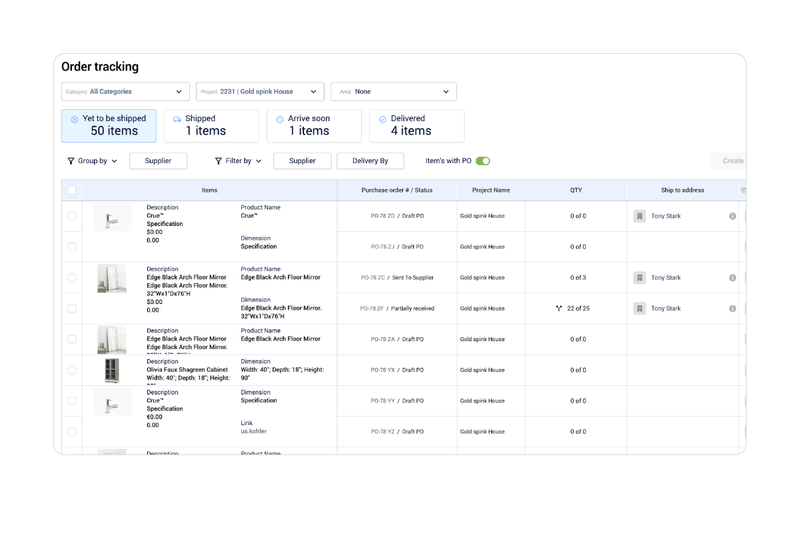Click PO-78 YZ / Draft PO cell
The image size is (800, 533).
tap(397, 432)
